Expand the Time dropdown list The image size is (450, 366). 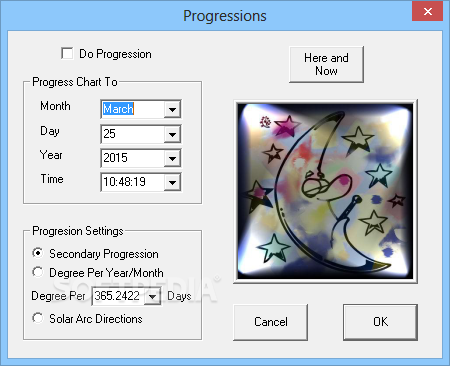[172, 182]
